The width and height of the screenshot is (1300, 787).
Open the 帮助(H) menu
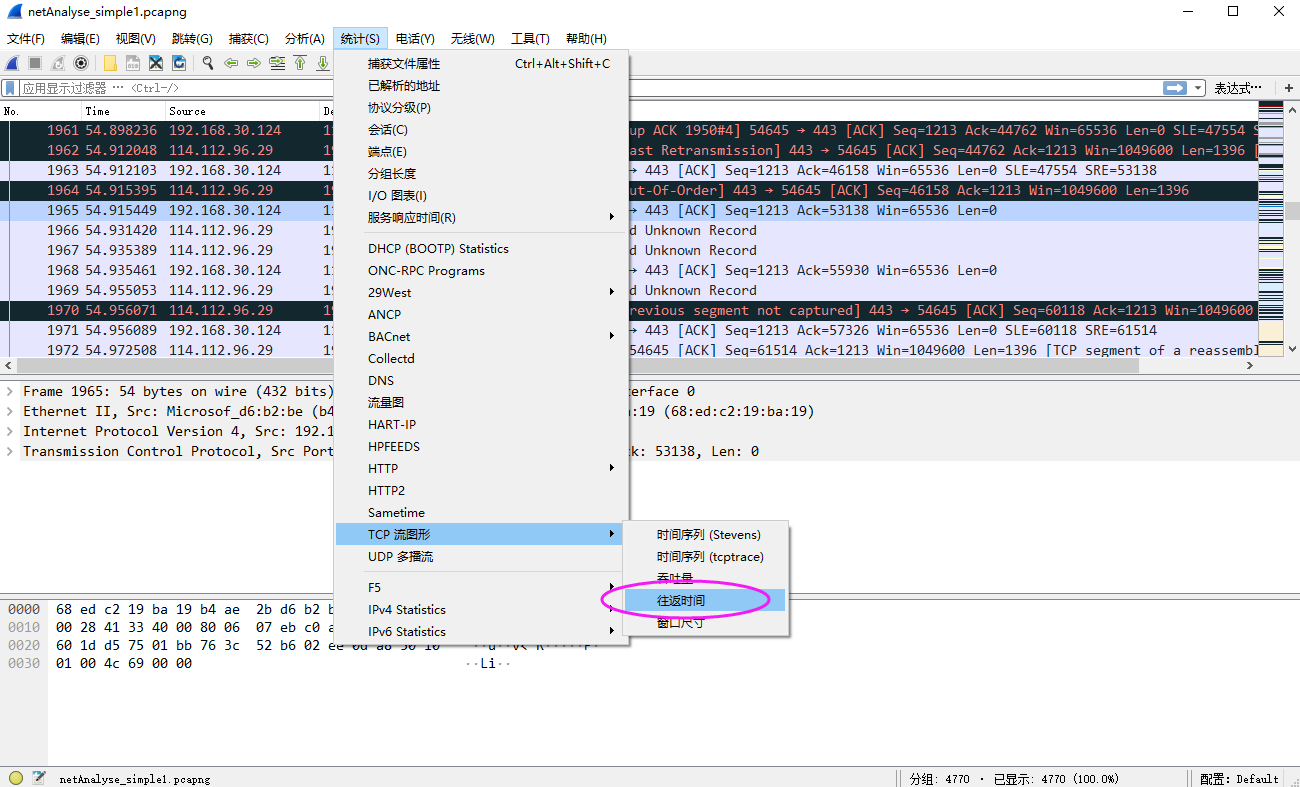tap(586, 39)
